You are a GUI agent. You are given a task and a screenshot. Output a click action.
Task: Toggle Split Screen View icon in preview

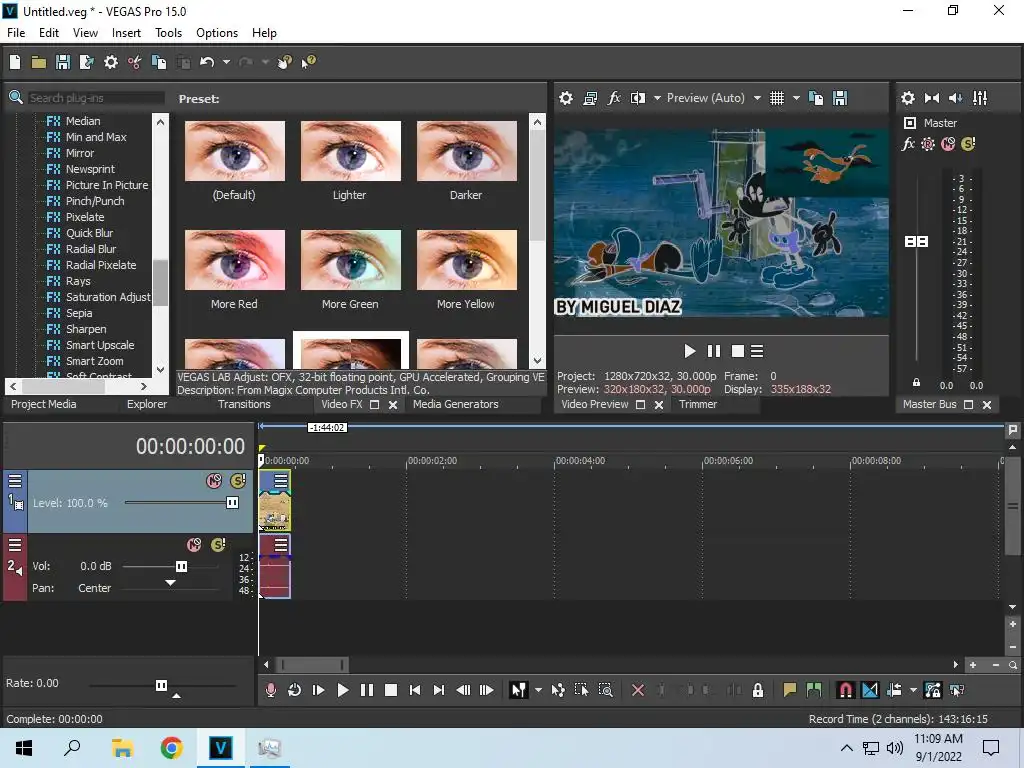638,98
